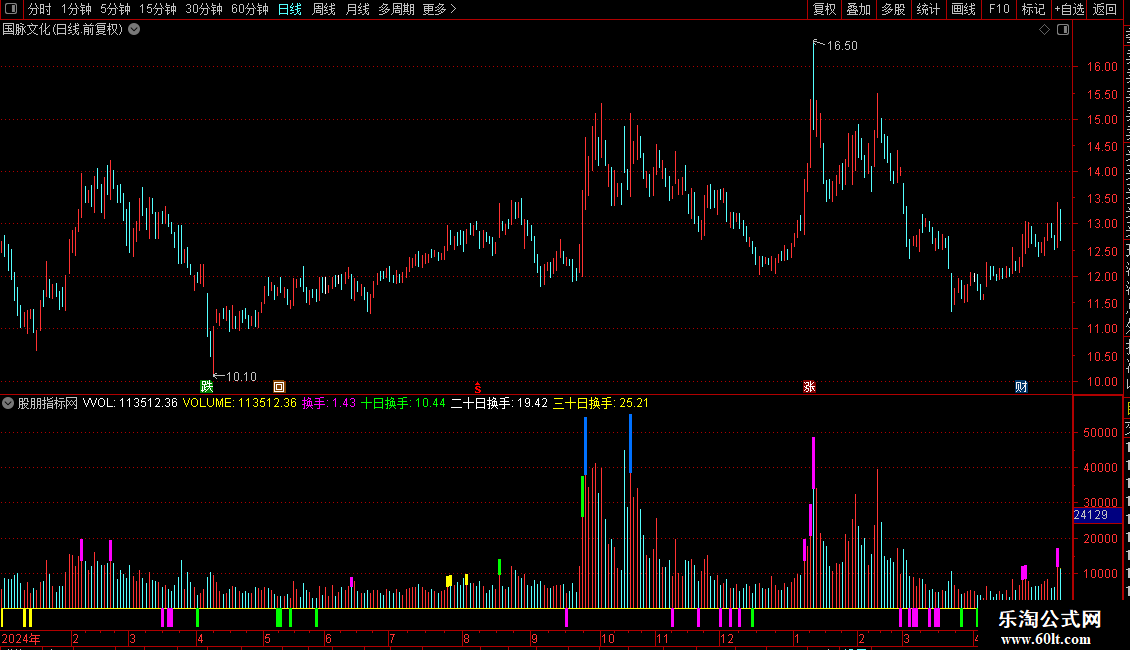1130x650 pixels.
Task: Click the 16.00 price axis label
Action: point(1102,67)
